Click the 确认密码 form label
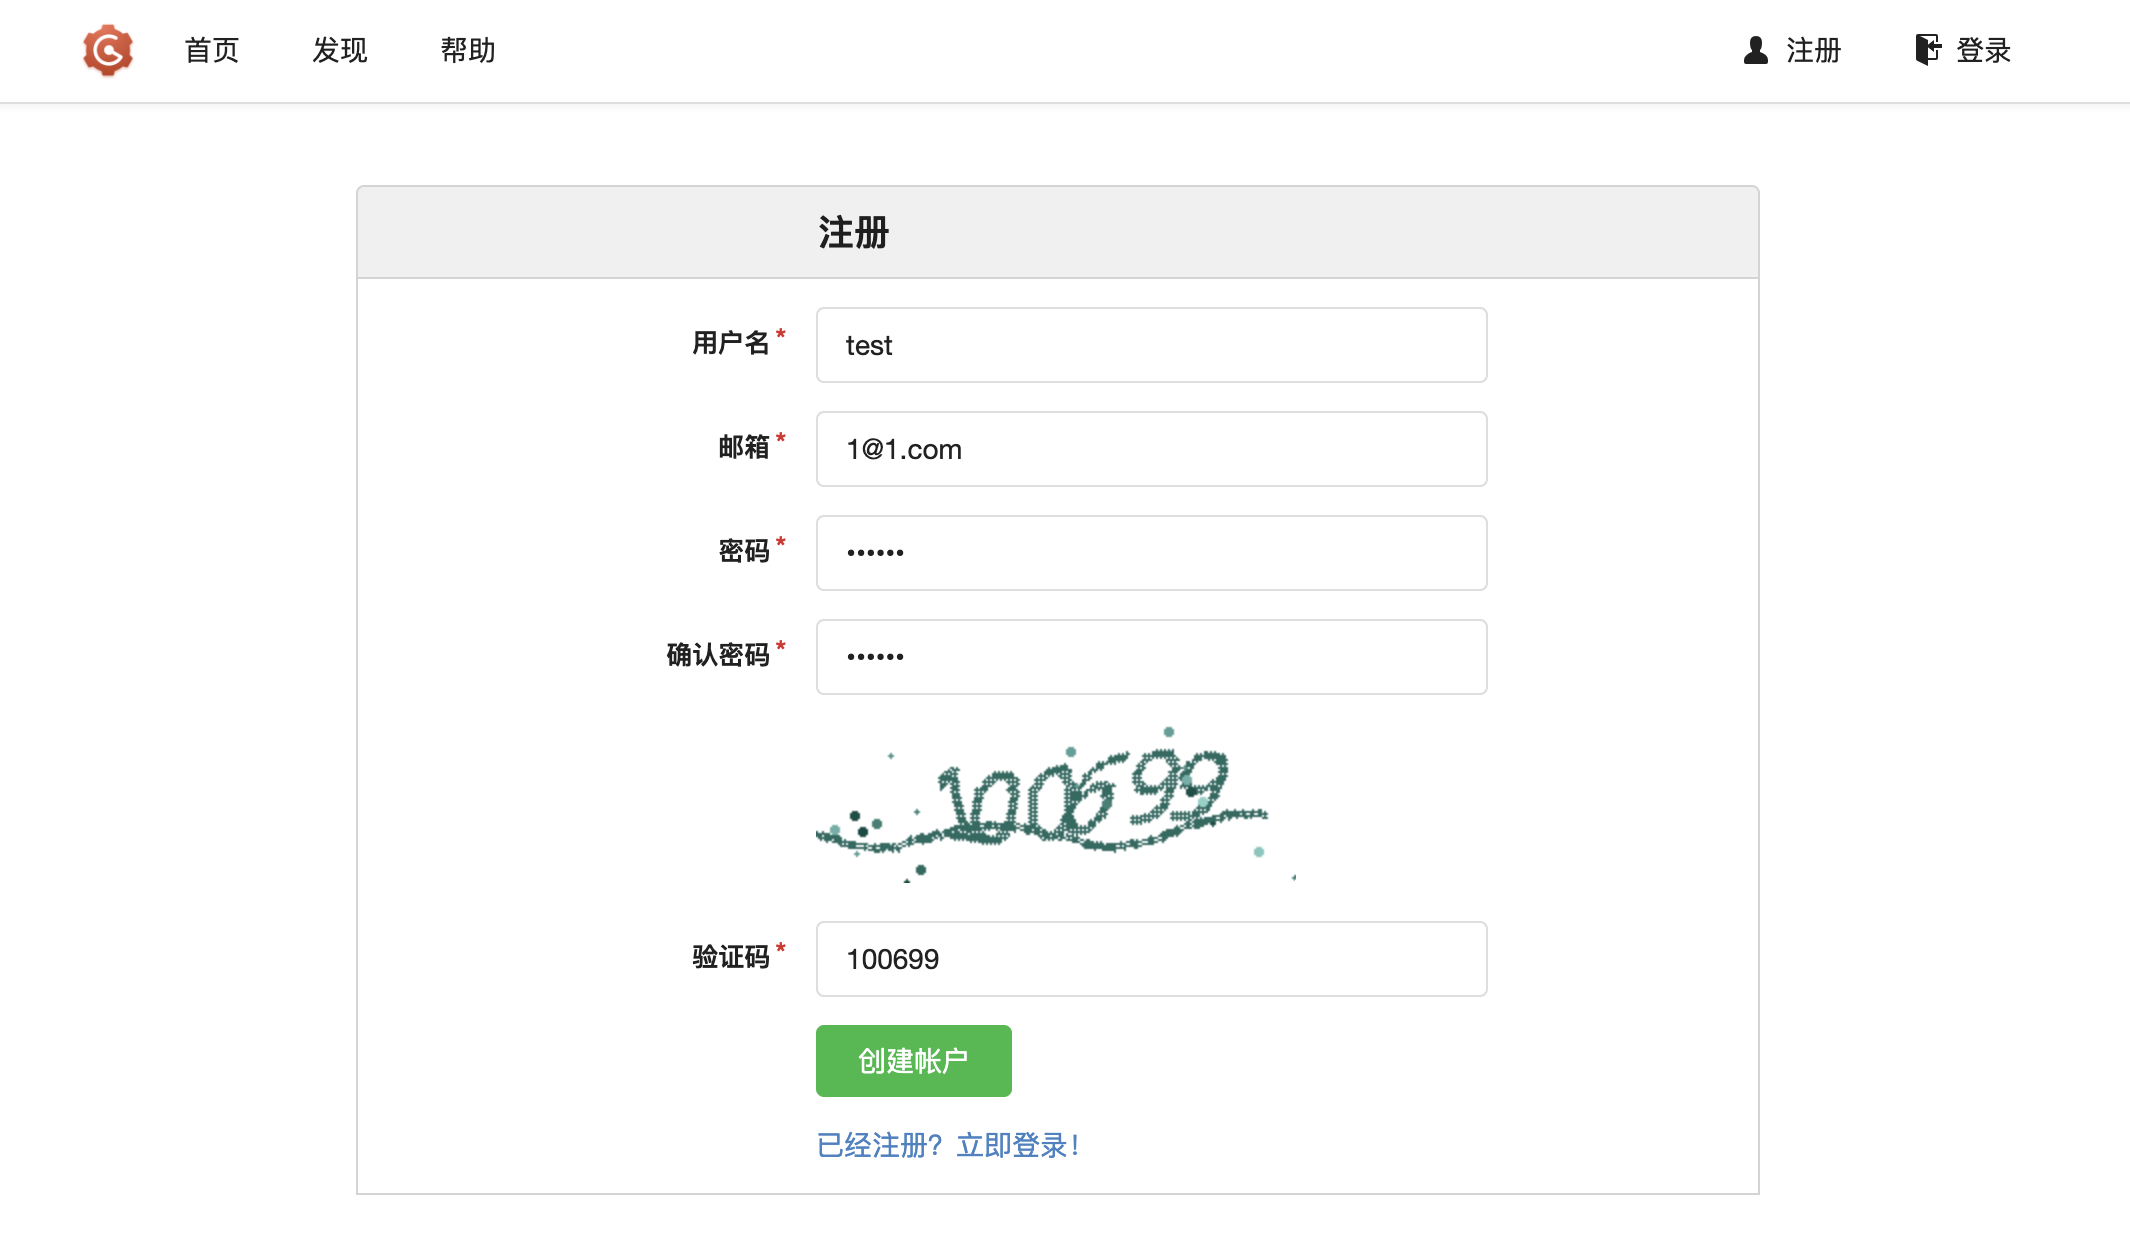Screen dimensions: 2130x1236 718,655
